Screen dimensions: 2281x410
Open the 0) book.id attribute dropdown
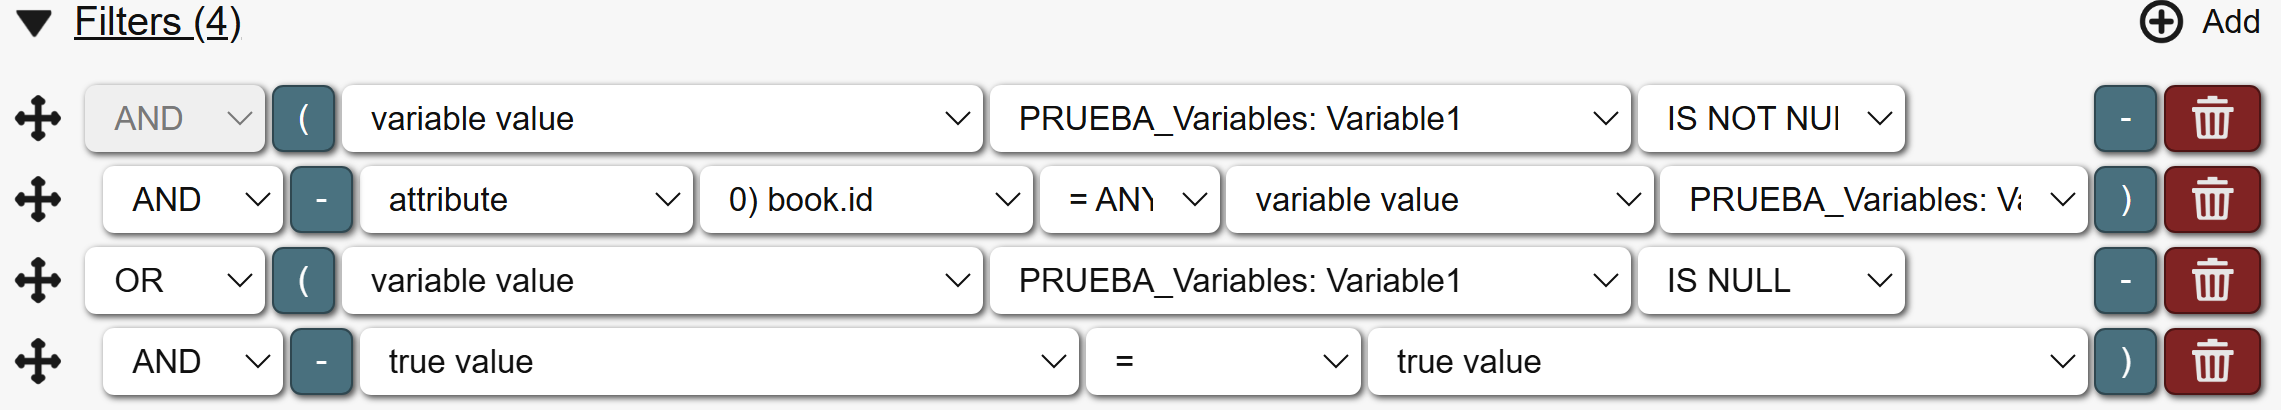coord(866,200)
